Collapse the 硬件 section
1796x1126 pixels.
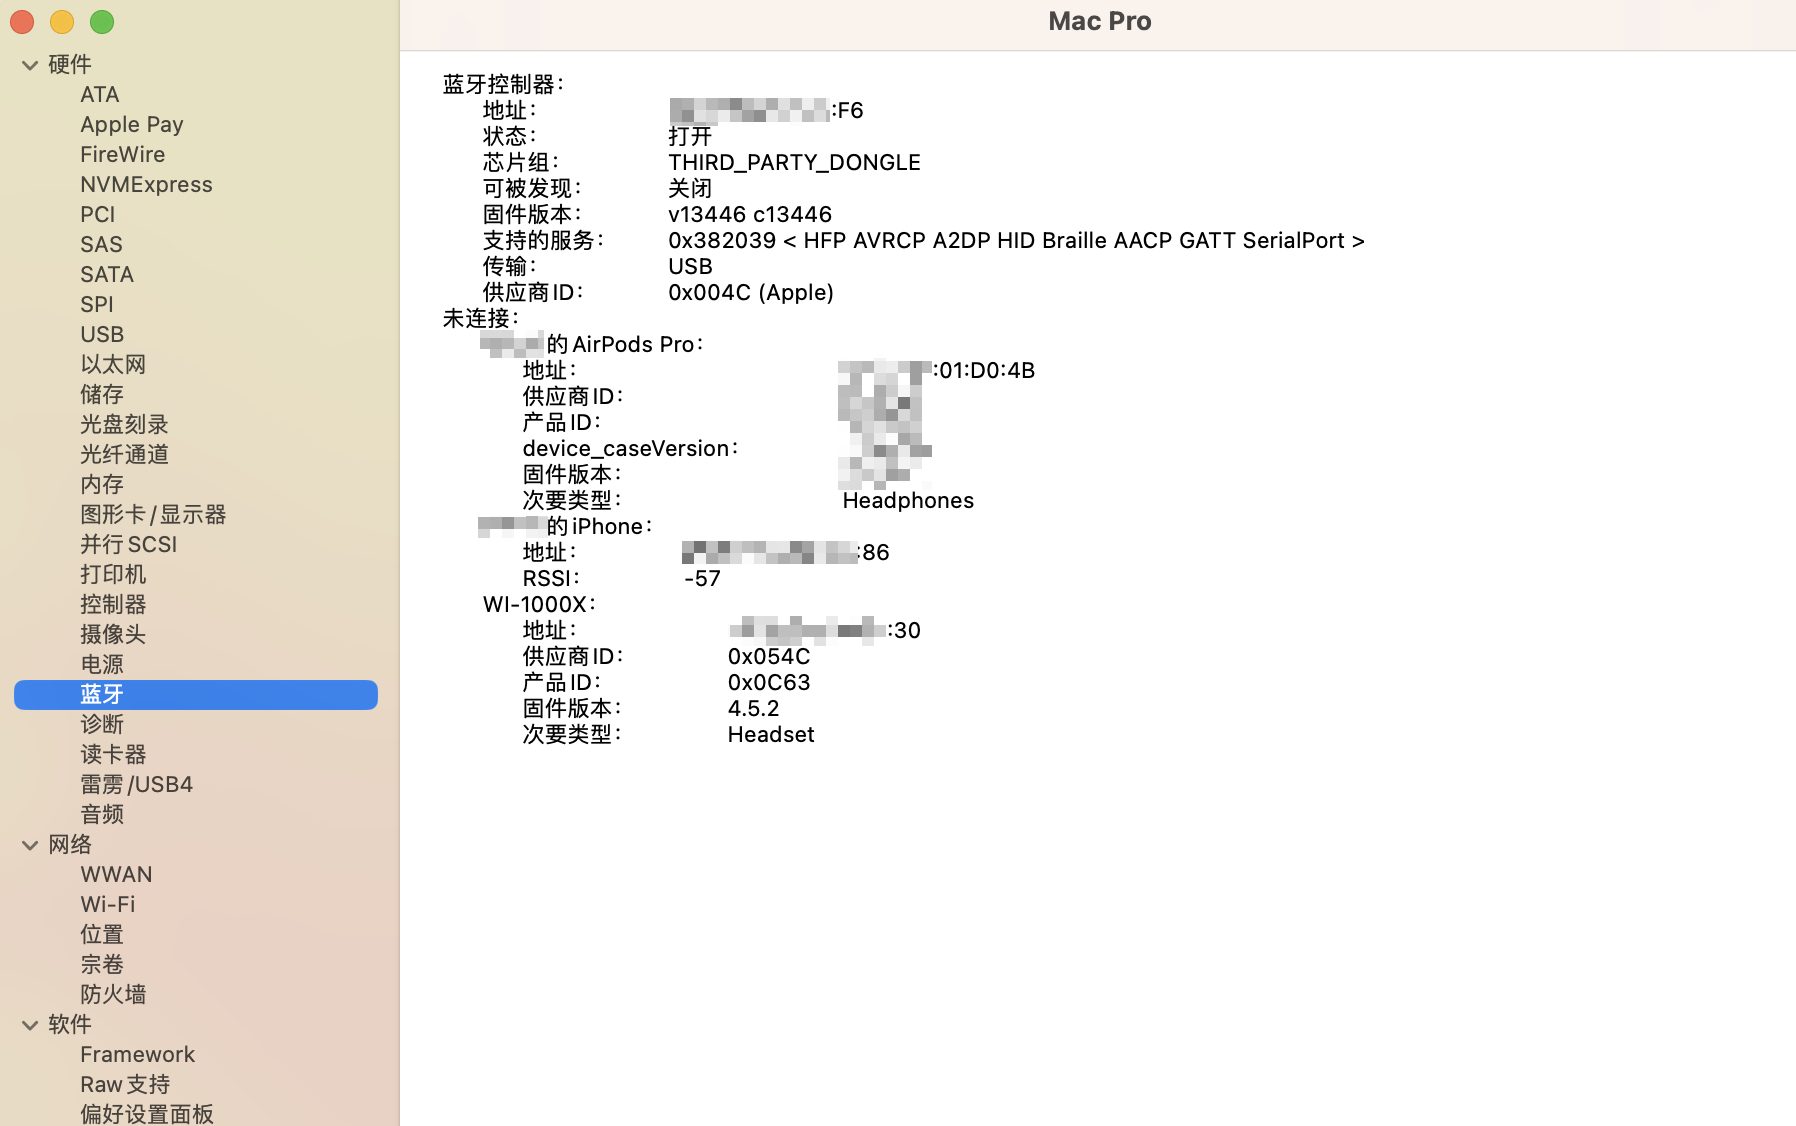pos(29,64)
